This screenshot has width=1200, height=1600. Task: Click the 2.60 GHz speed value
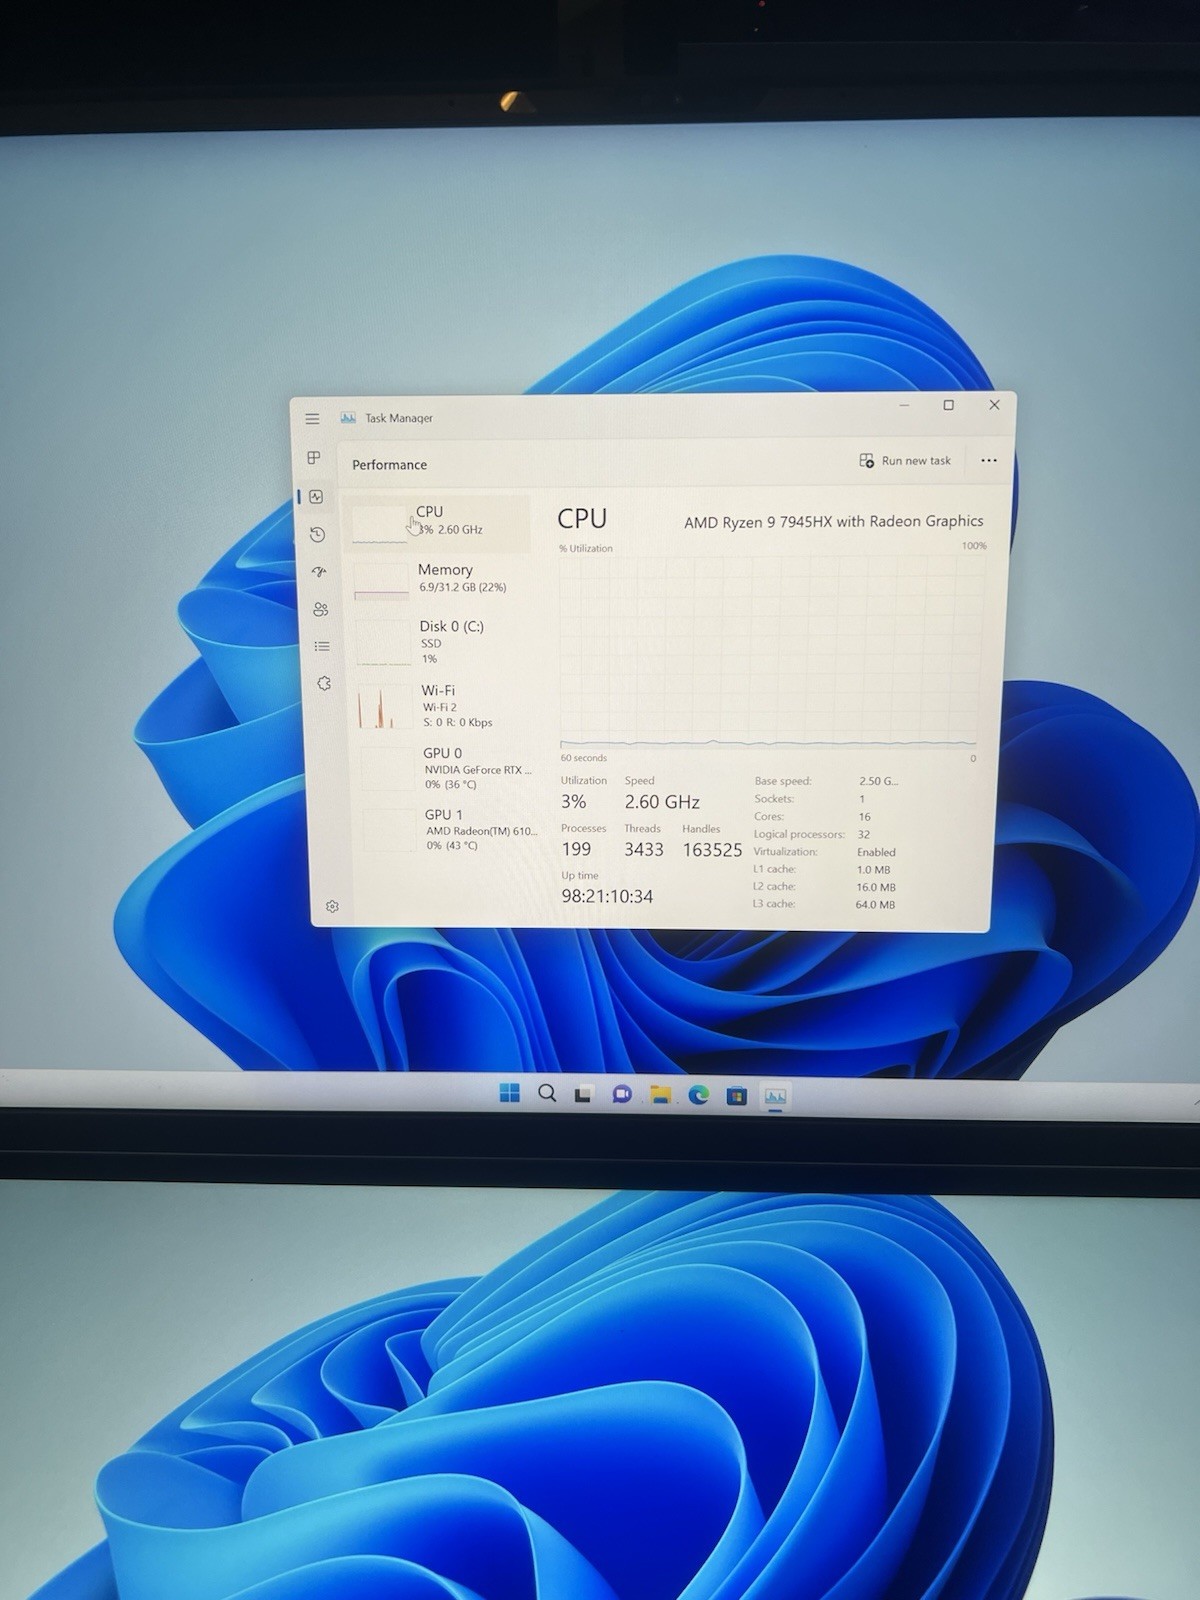point(662,802)
